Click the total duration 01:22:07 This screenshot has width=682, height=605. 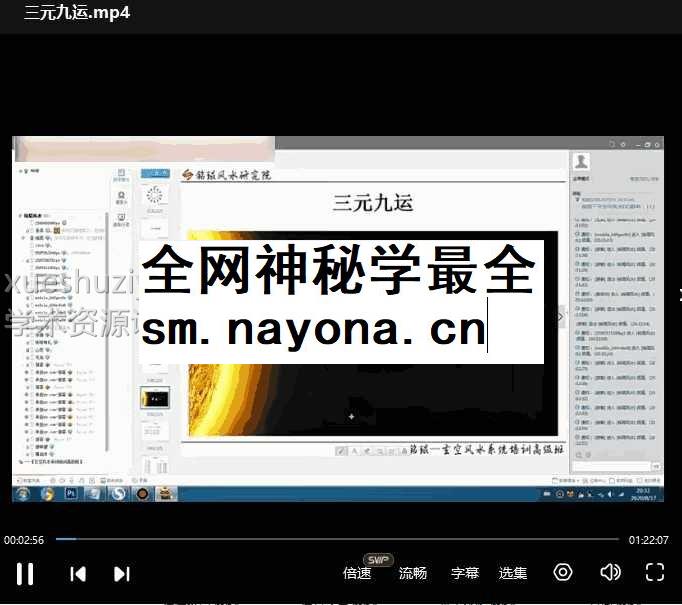pos(649,540)
